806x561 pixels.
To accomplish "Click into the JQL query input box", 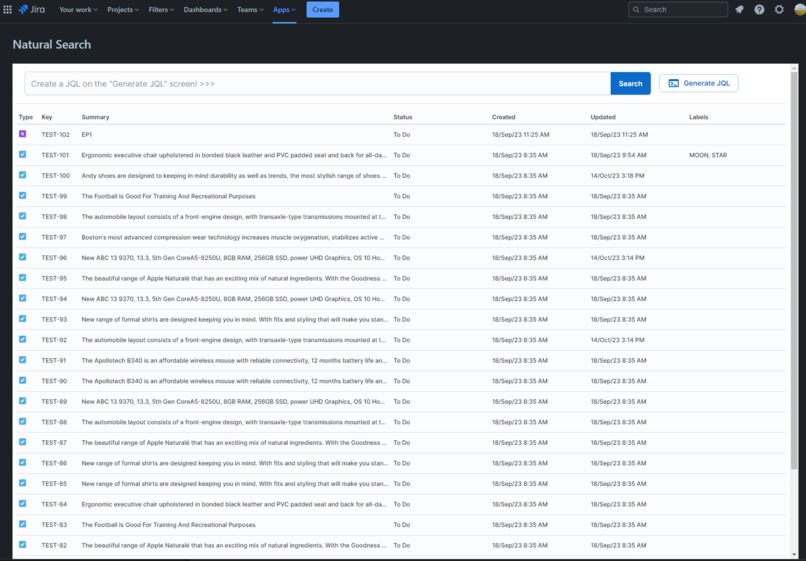I will point(317,83).
